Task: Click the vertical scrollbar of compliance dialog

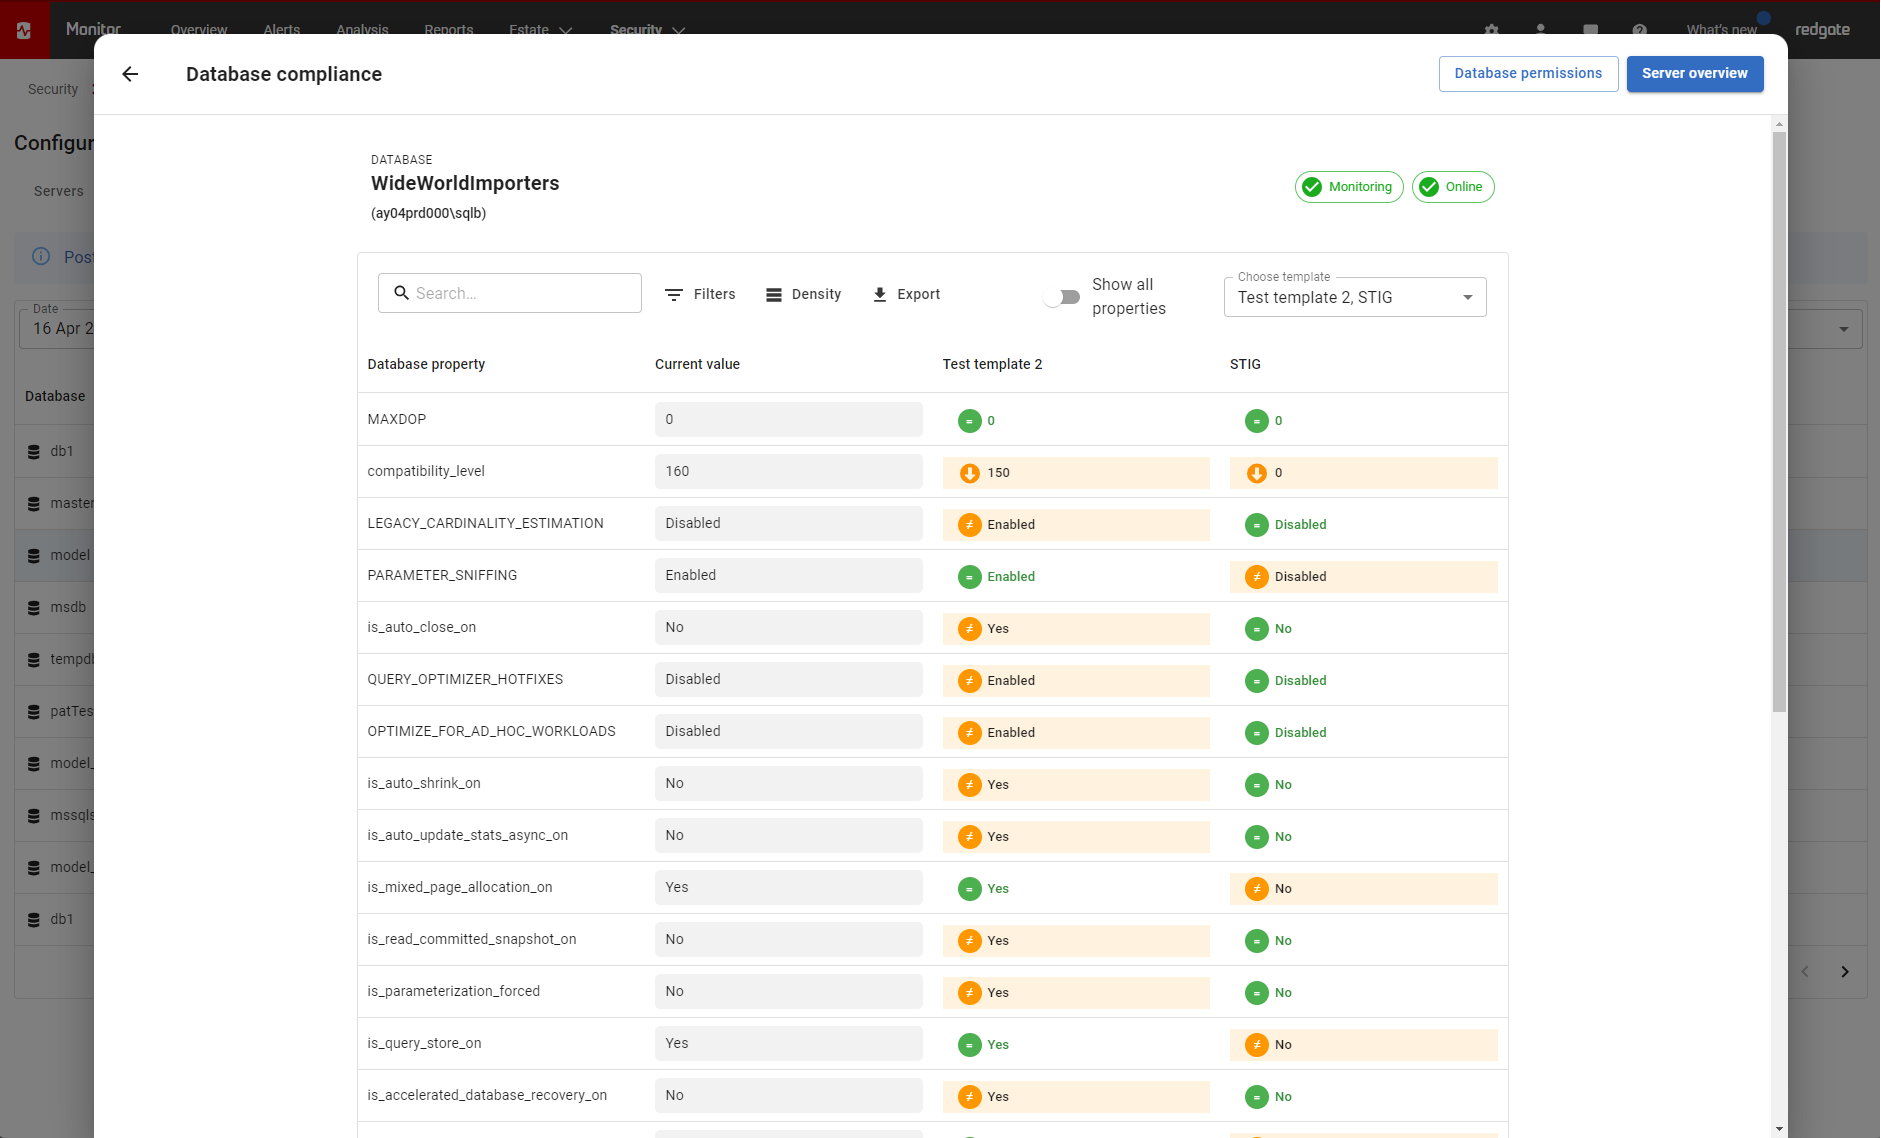Action: (x=1779, y=420)
